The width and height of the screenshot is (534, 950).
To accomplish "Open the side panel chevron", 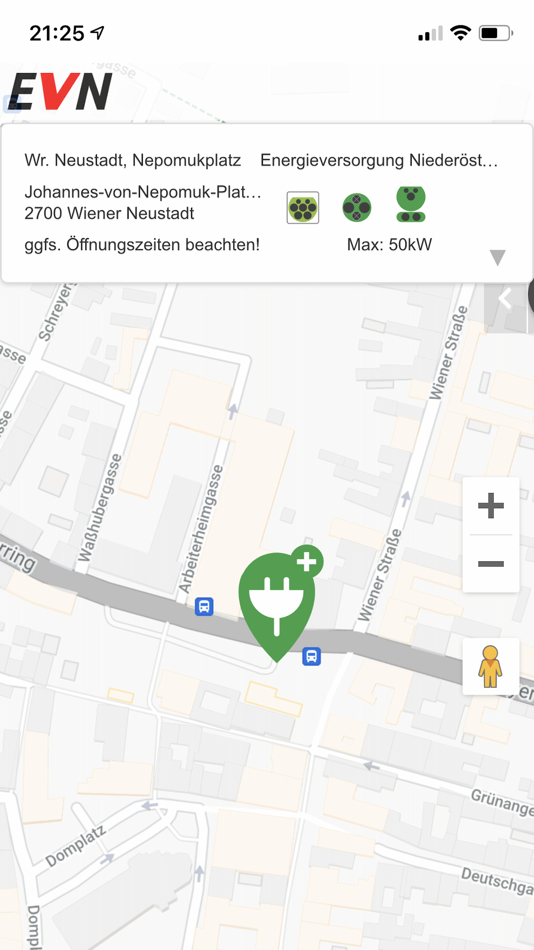I will pos(505,299).
